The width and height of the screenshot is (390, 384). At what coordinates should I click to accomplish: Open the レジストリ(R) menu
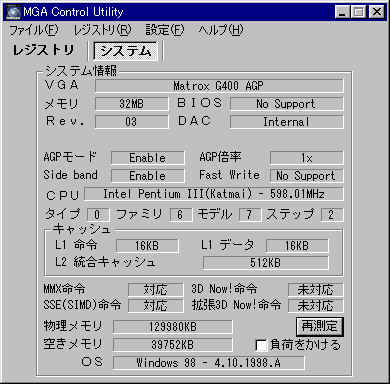coord(102,30)
